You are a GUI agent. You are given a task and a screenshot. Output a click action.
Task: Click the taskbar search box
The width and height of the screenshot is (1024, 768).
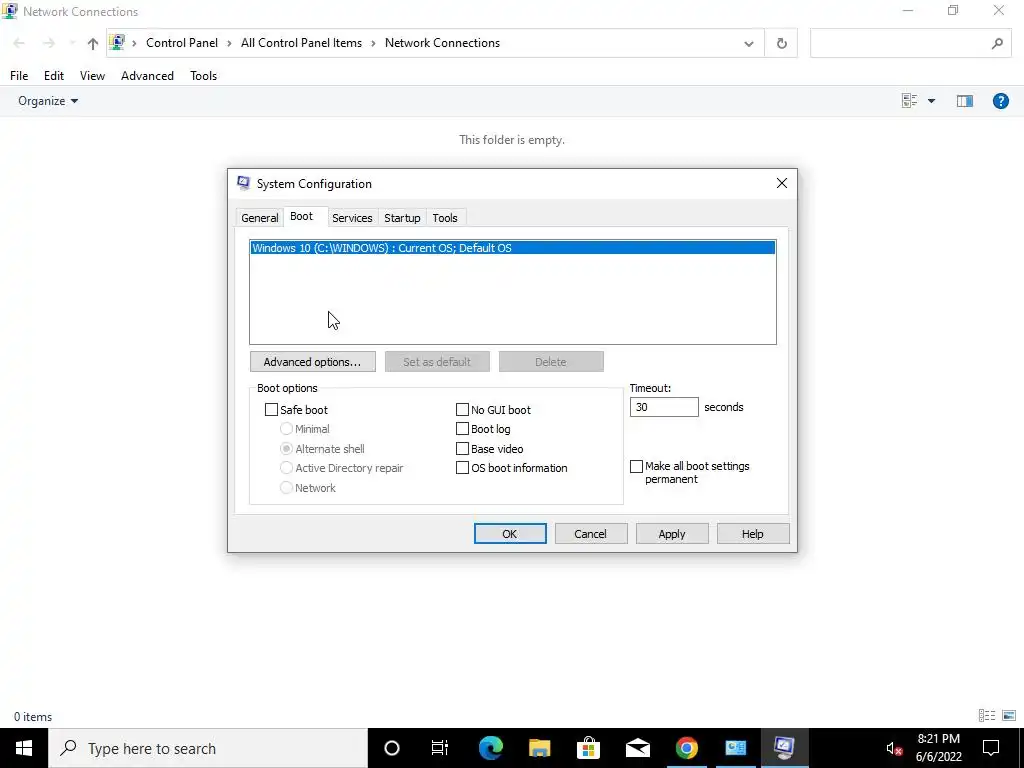click(x=208, y=748)
